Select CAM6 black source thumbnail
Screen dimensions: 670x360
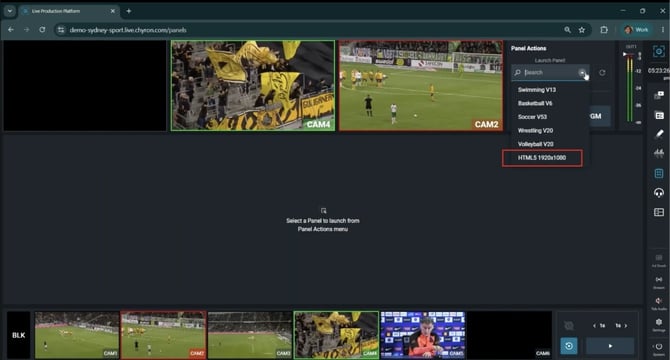(x=509, y=335)
